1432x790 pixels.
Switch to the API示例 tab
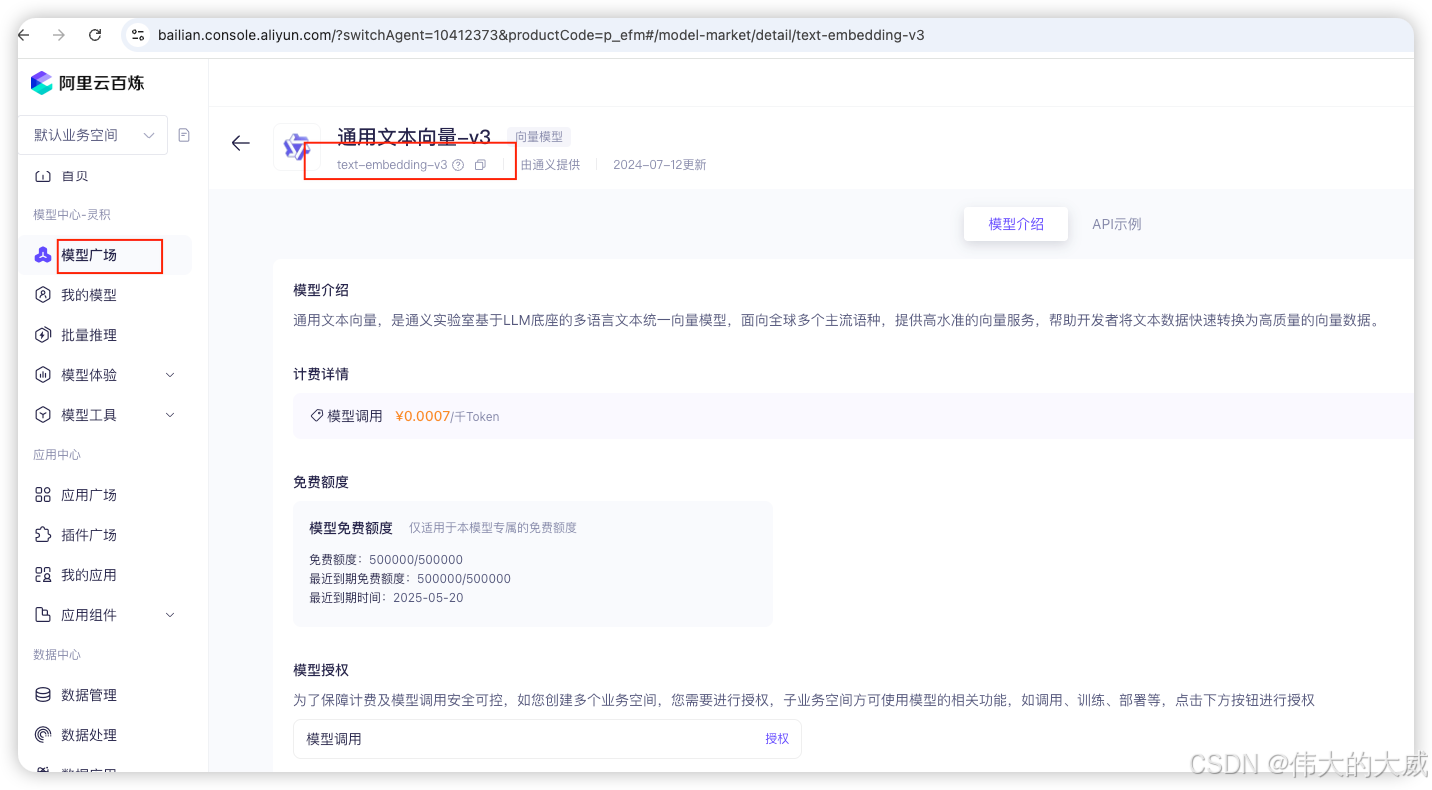click(1117, 224)
